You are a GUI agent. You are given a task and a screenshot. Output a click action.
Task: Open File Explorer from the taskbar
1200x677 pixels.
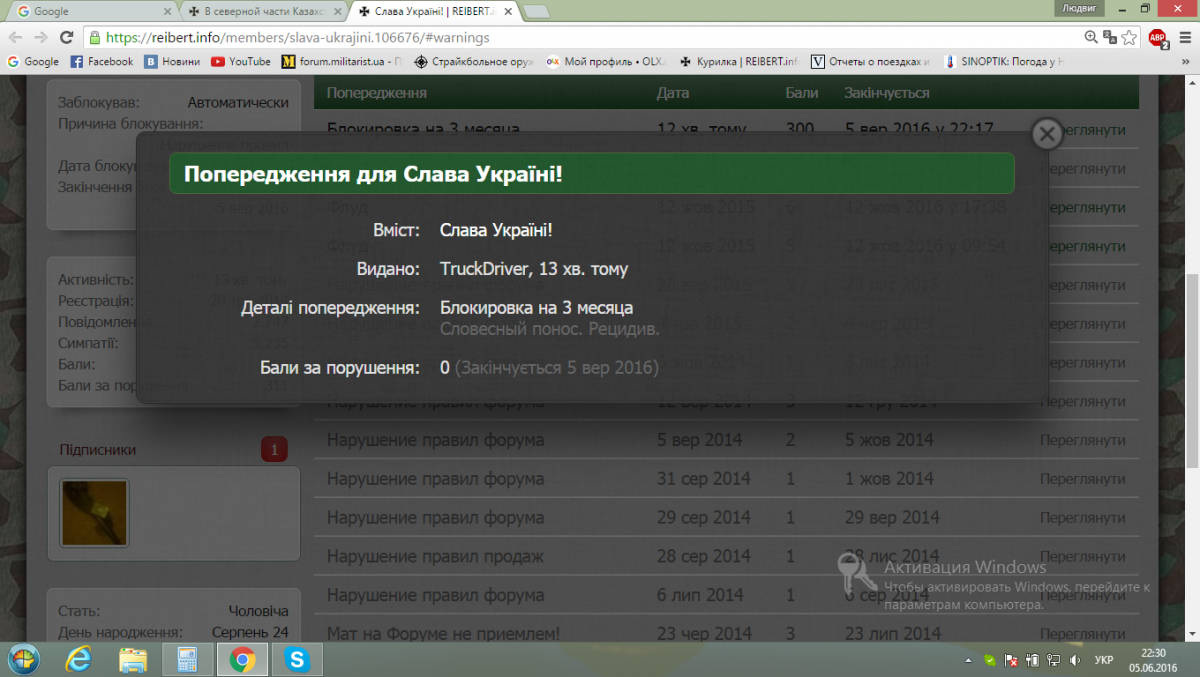tap(133, 659)
